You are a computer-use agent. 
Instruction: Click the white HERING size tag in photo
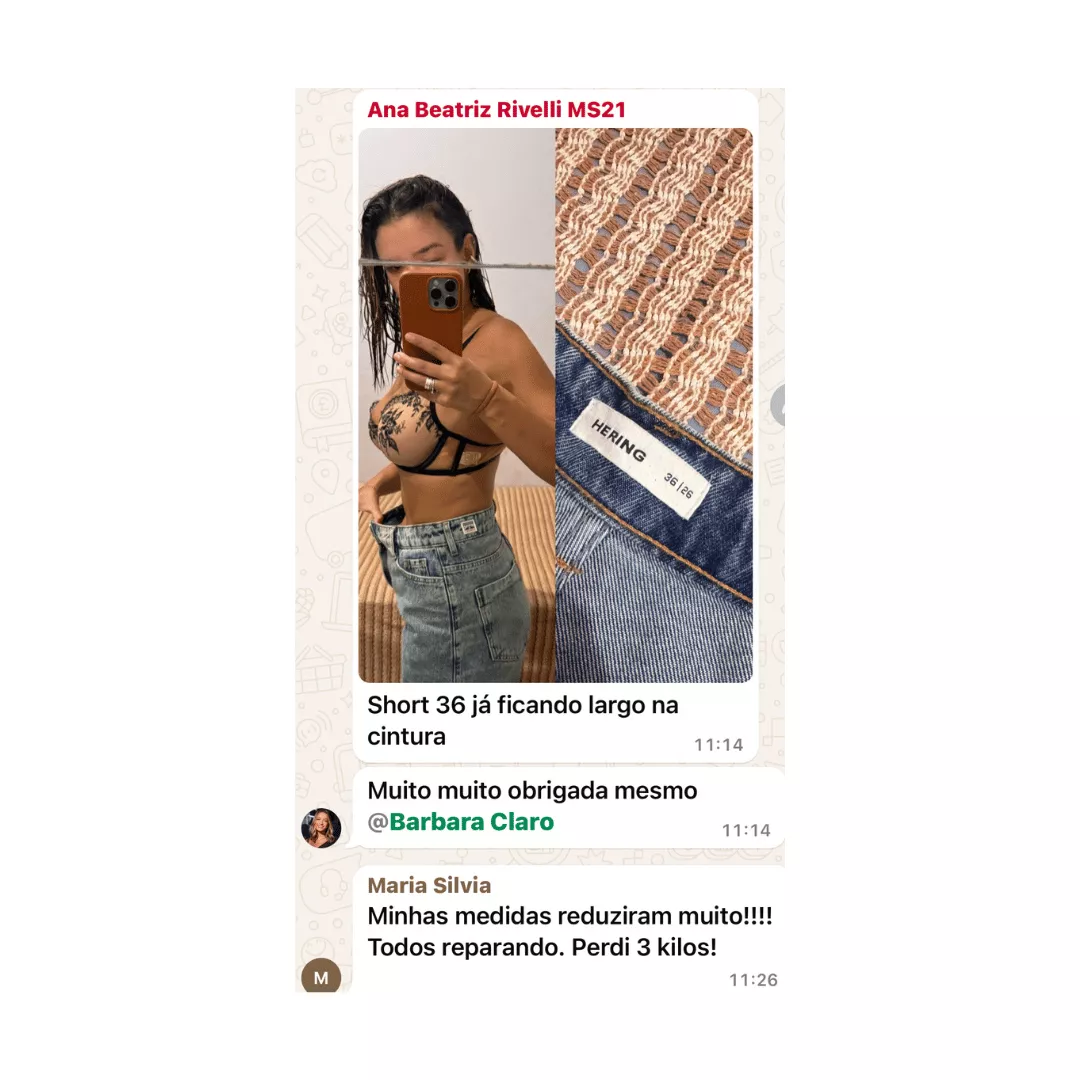[x=641, y=459]
